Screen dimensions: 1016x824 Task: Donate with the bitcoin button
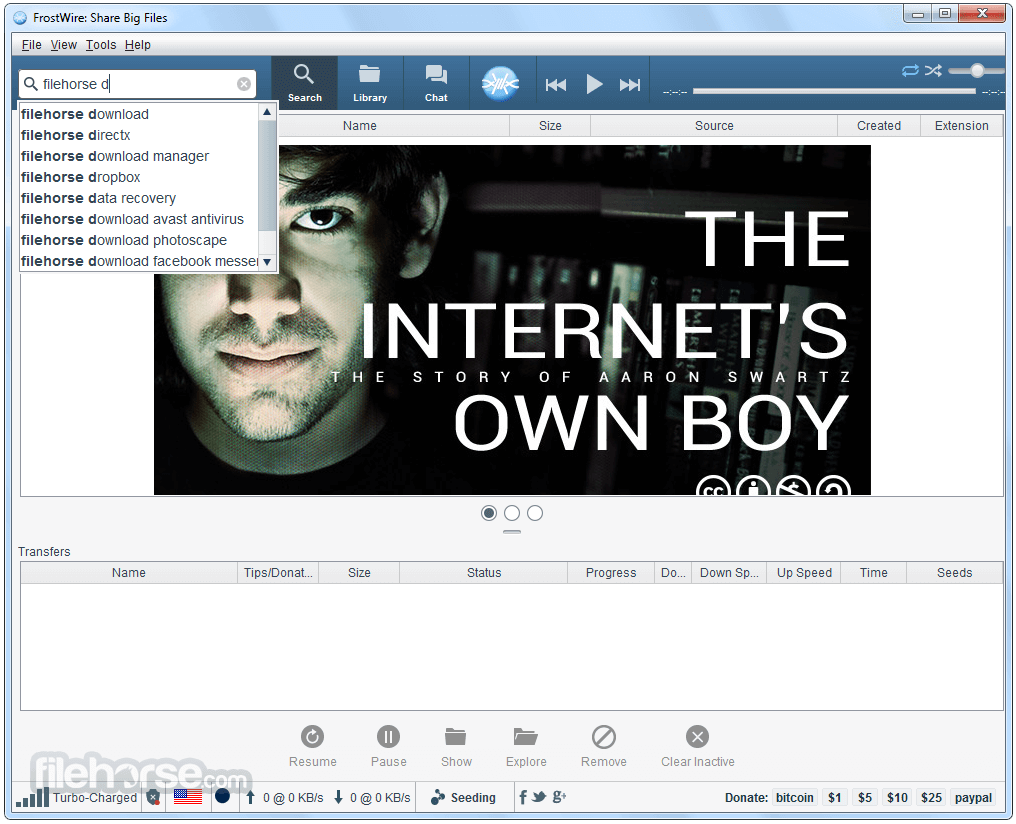(x=794, y=797)
